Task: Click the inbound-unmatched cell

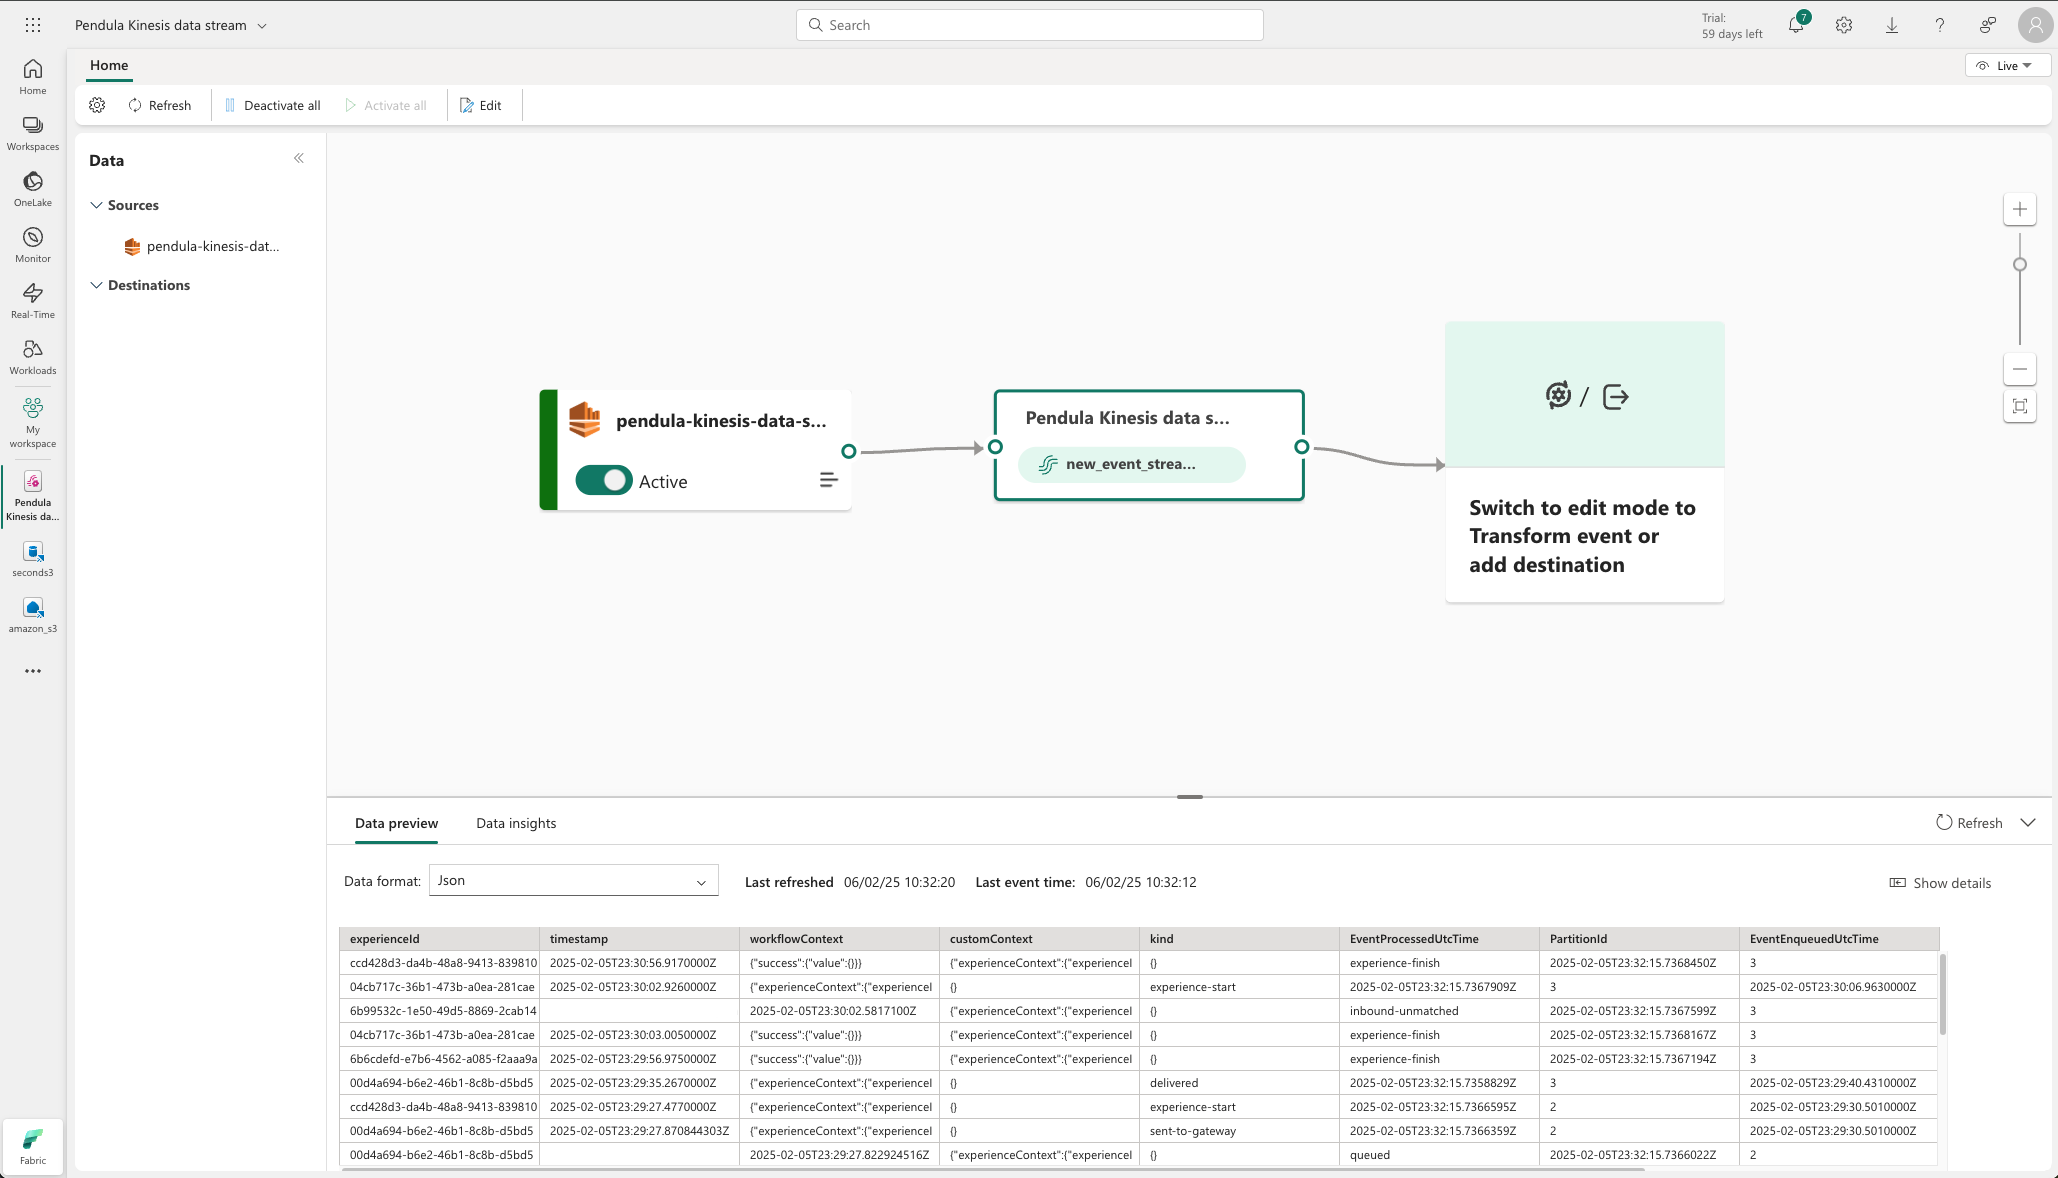Action: pyautogui.click(x=1440, y=1011)
